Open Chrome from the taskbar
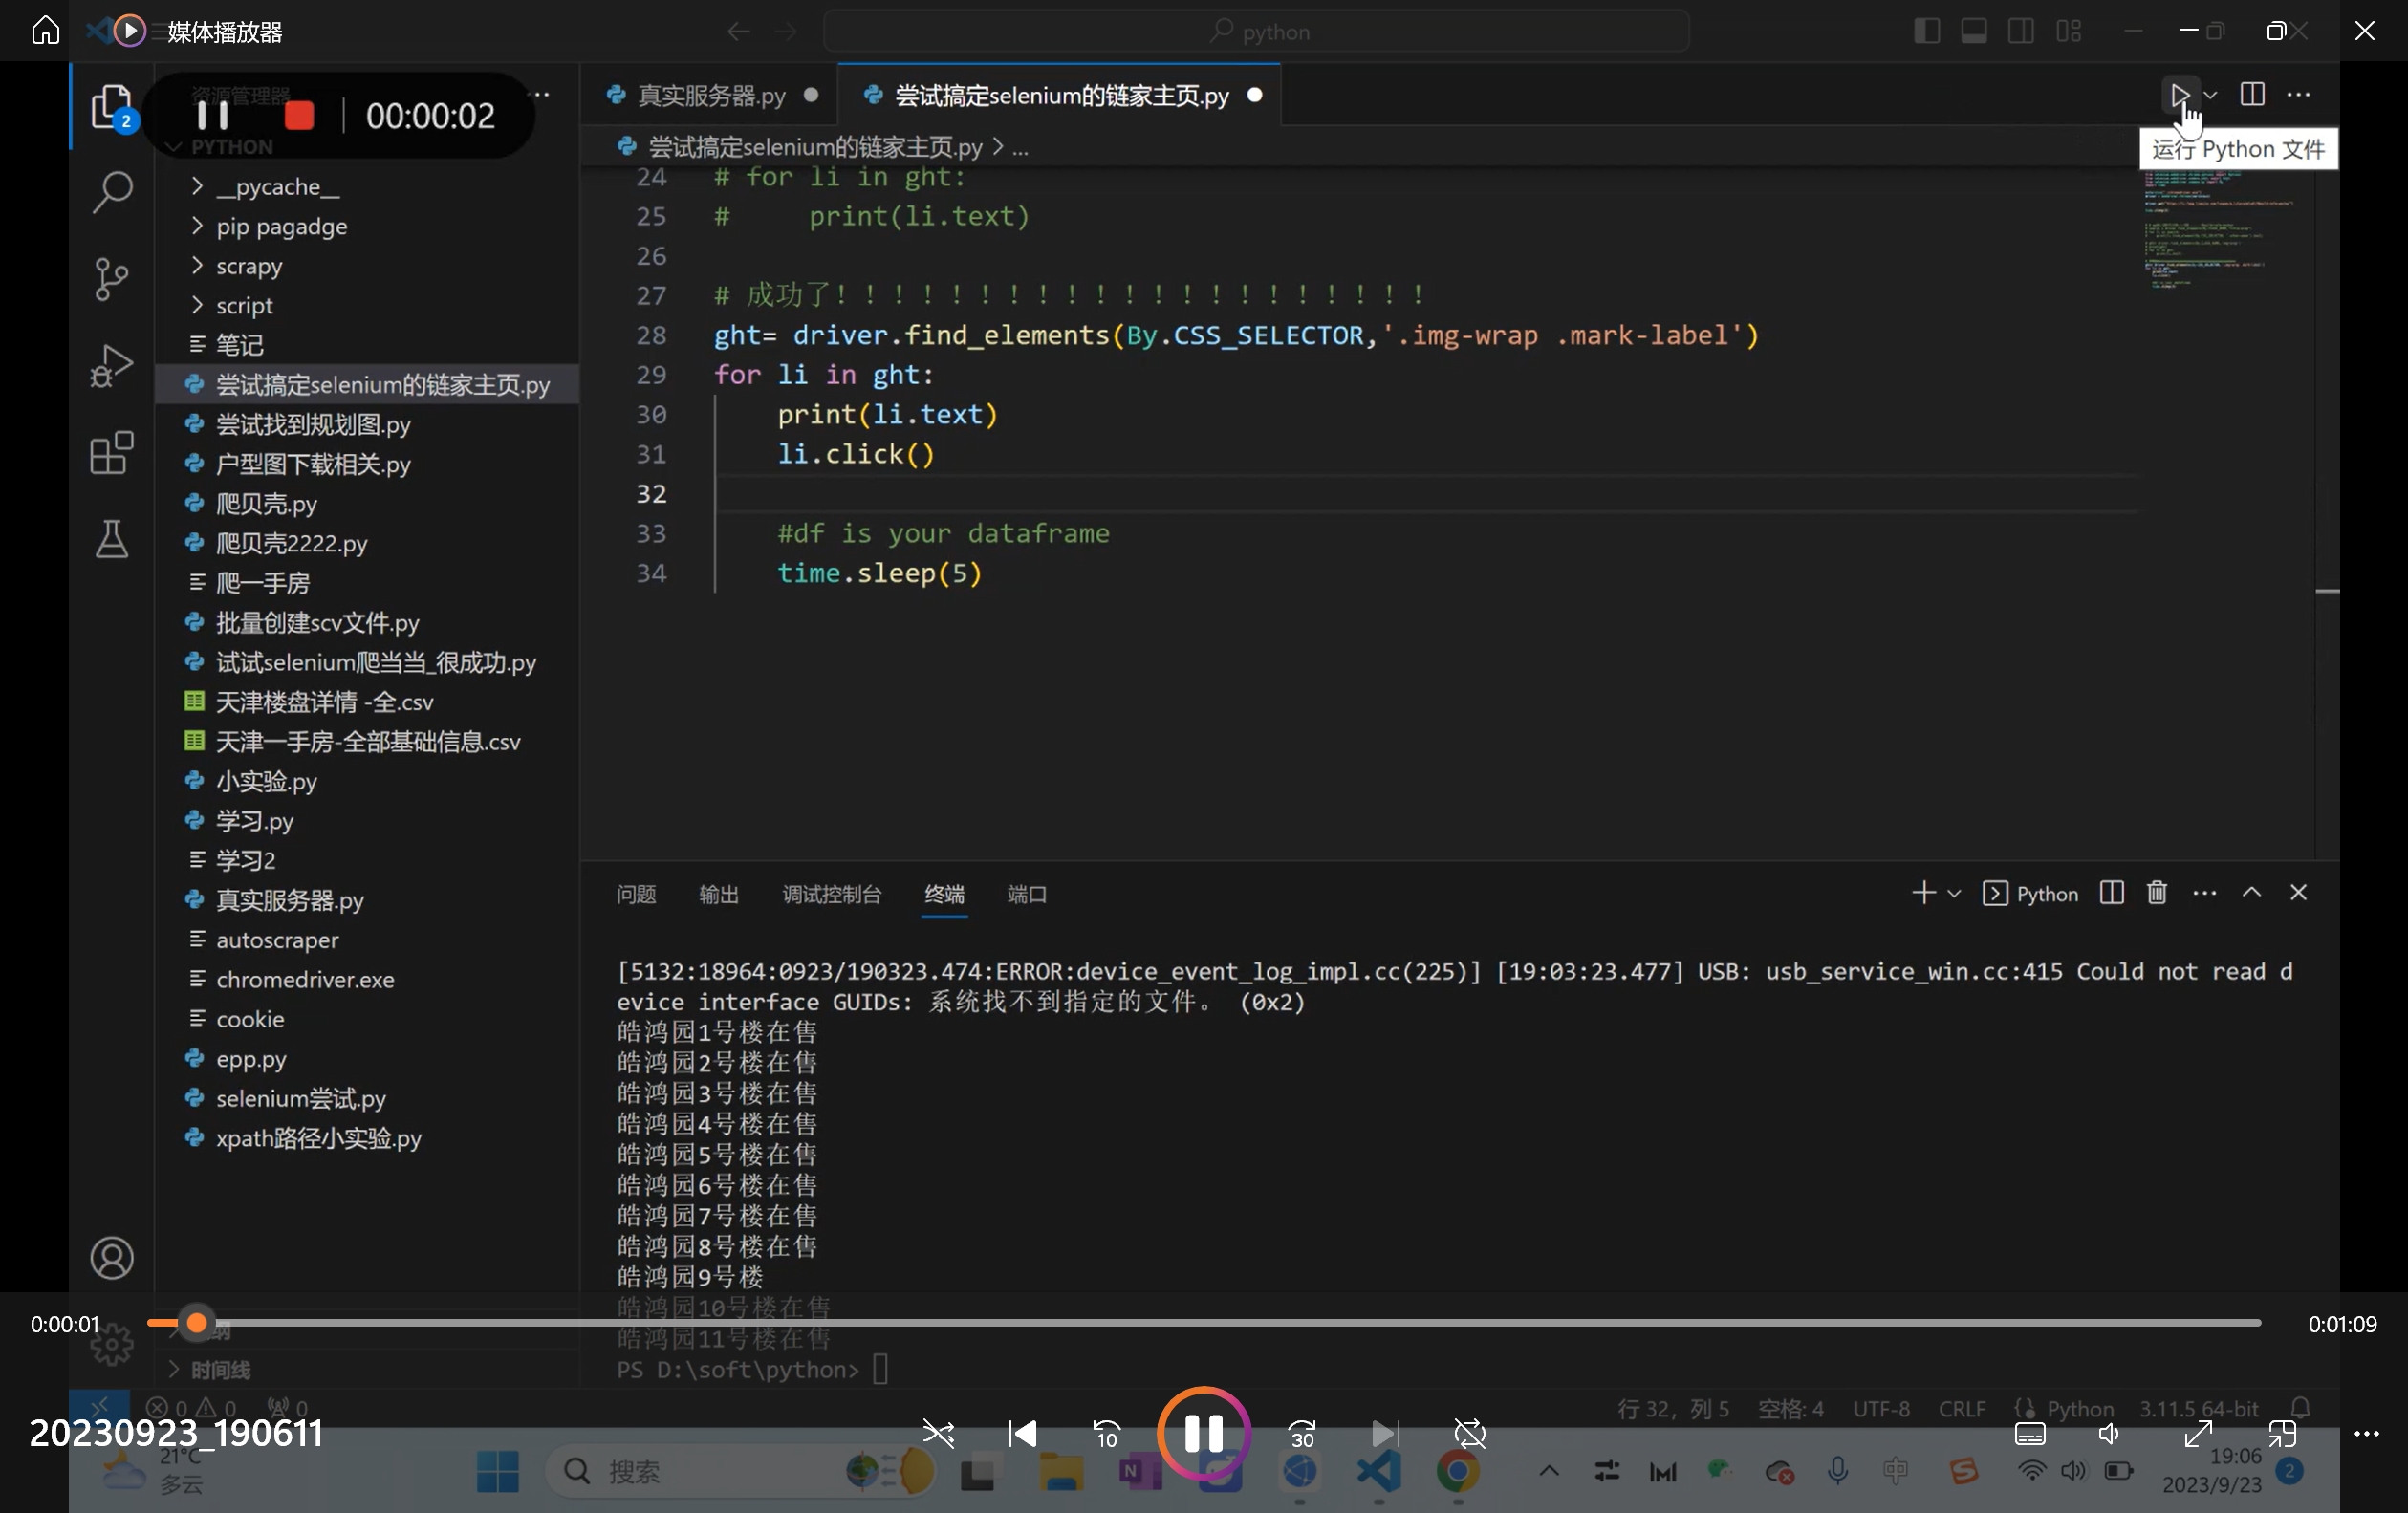Screen dimensions: 2408x1513 click(x=1458, y=1471)
